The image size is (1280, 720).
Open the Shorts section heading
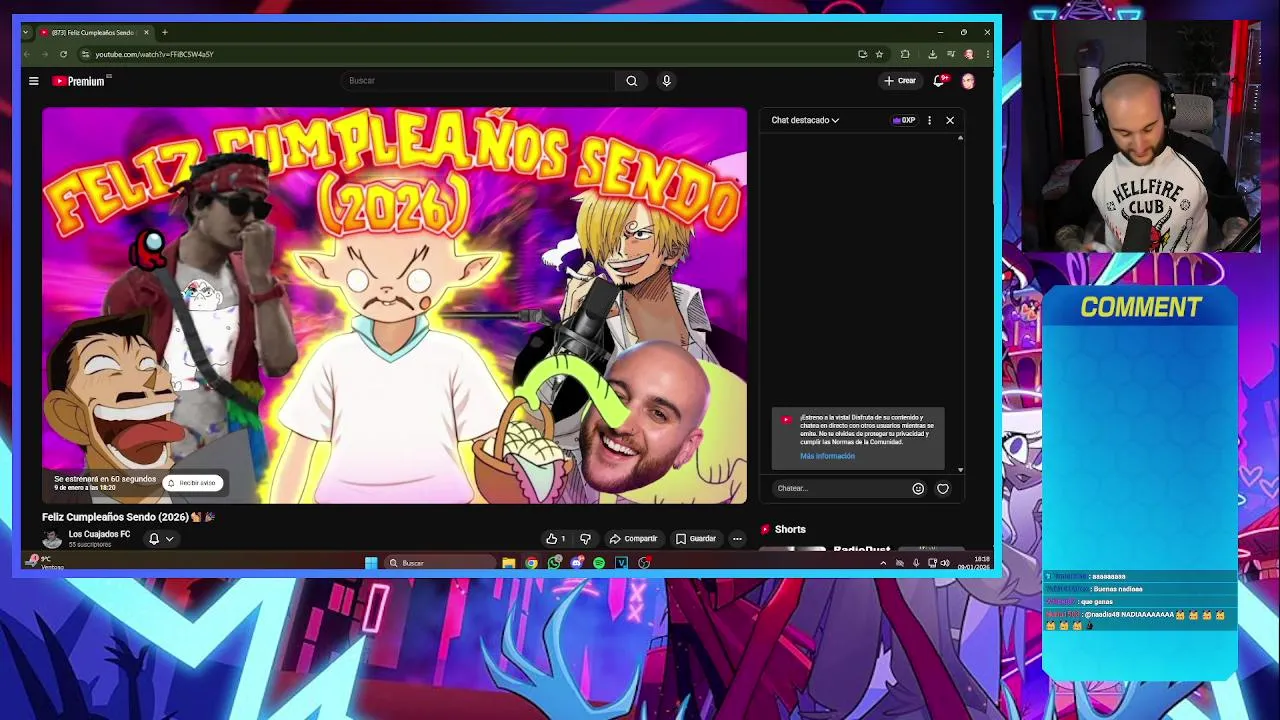pos(790,529)
